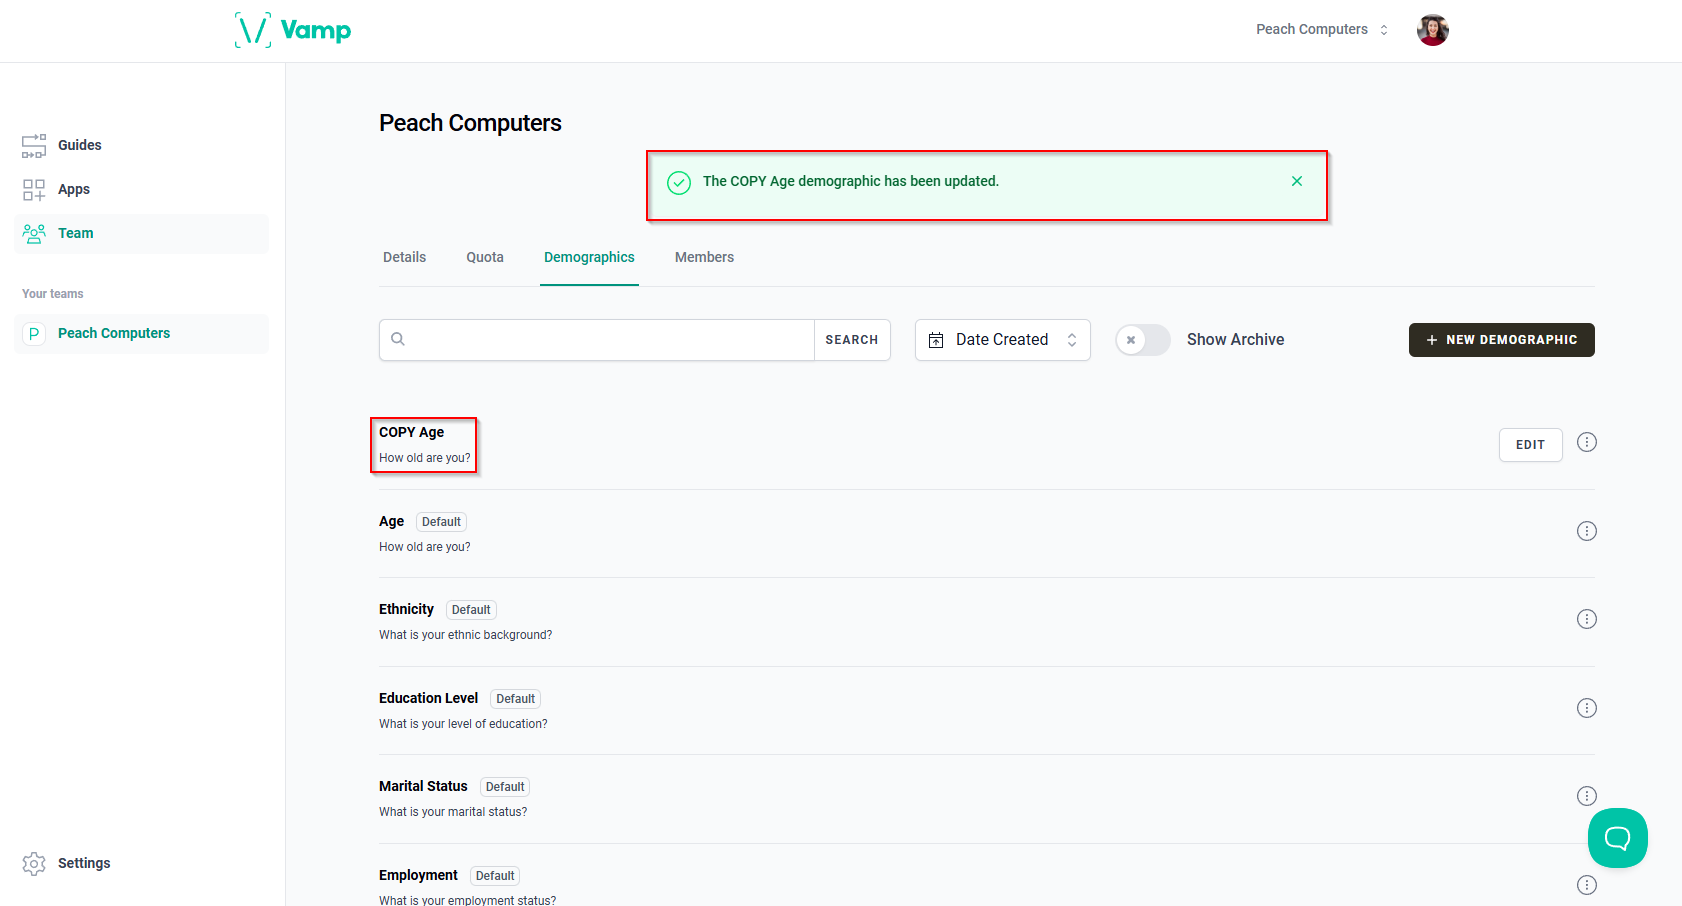Image resolution: width=1682 pixels, height=906 pixels.
Task: Open Settings gear icon
Action: (x=34, y=864)
